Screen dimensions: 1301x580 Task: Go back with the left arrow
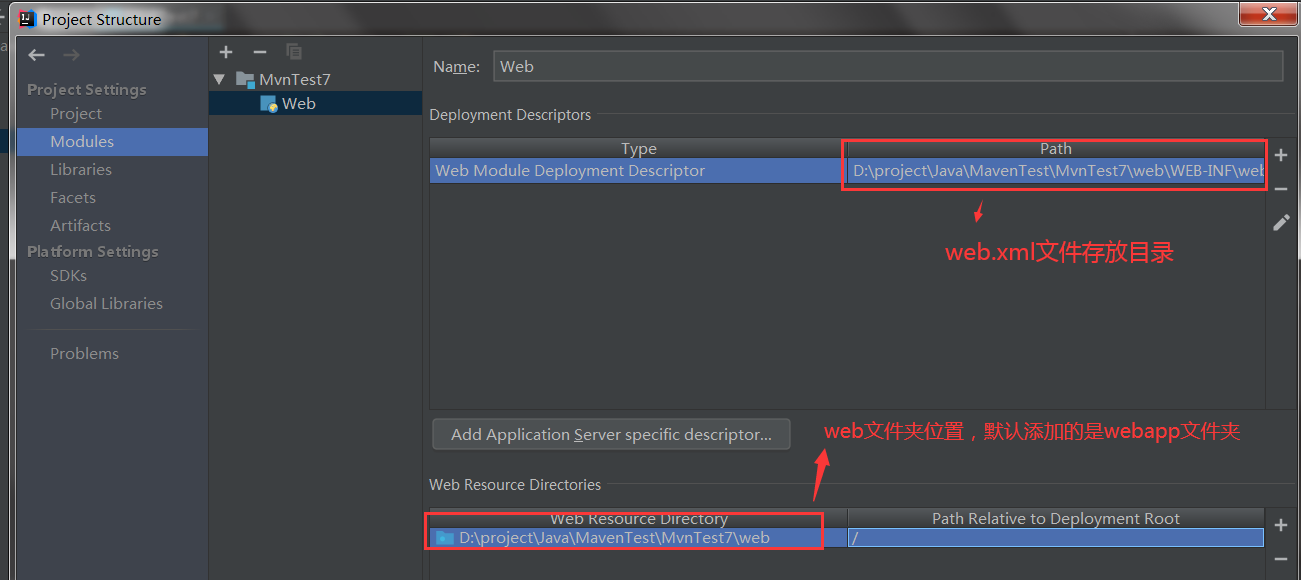coord(37,55)
